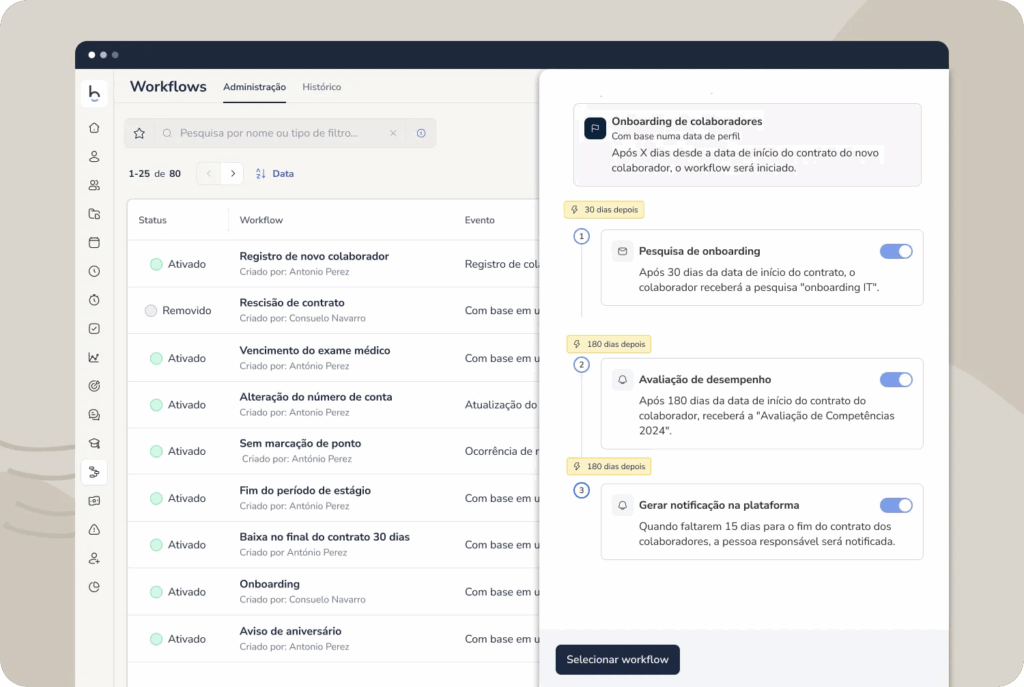Select the user profile icon in the sidebar
Viewport: 1024px width, 687px height.
click(x=94, y=156)
